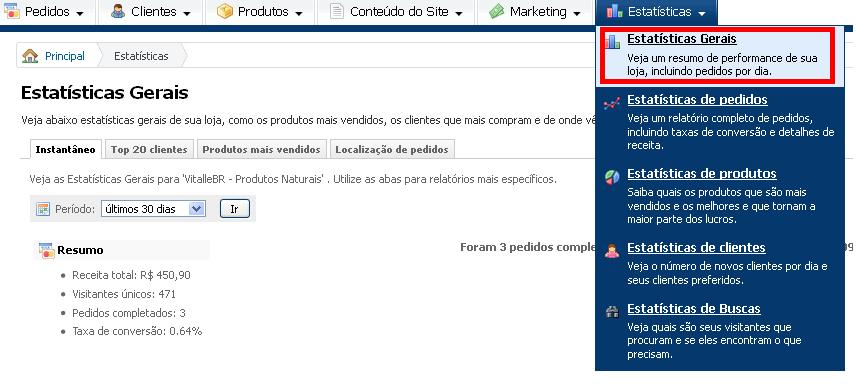Viewport: 857px width, 389px height.
Task: Click the Estatísticas de produtos pie chart icon
Action: click(612, 176)
